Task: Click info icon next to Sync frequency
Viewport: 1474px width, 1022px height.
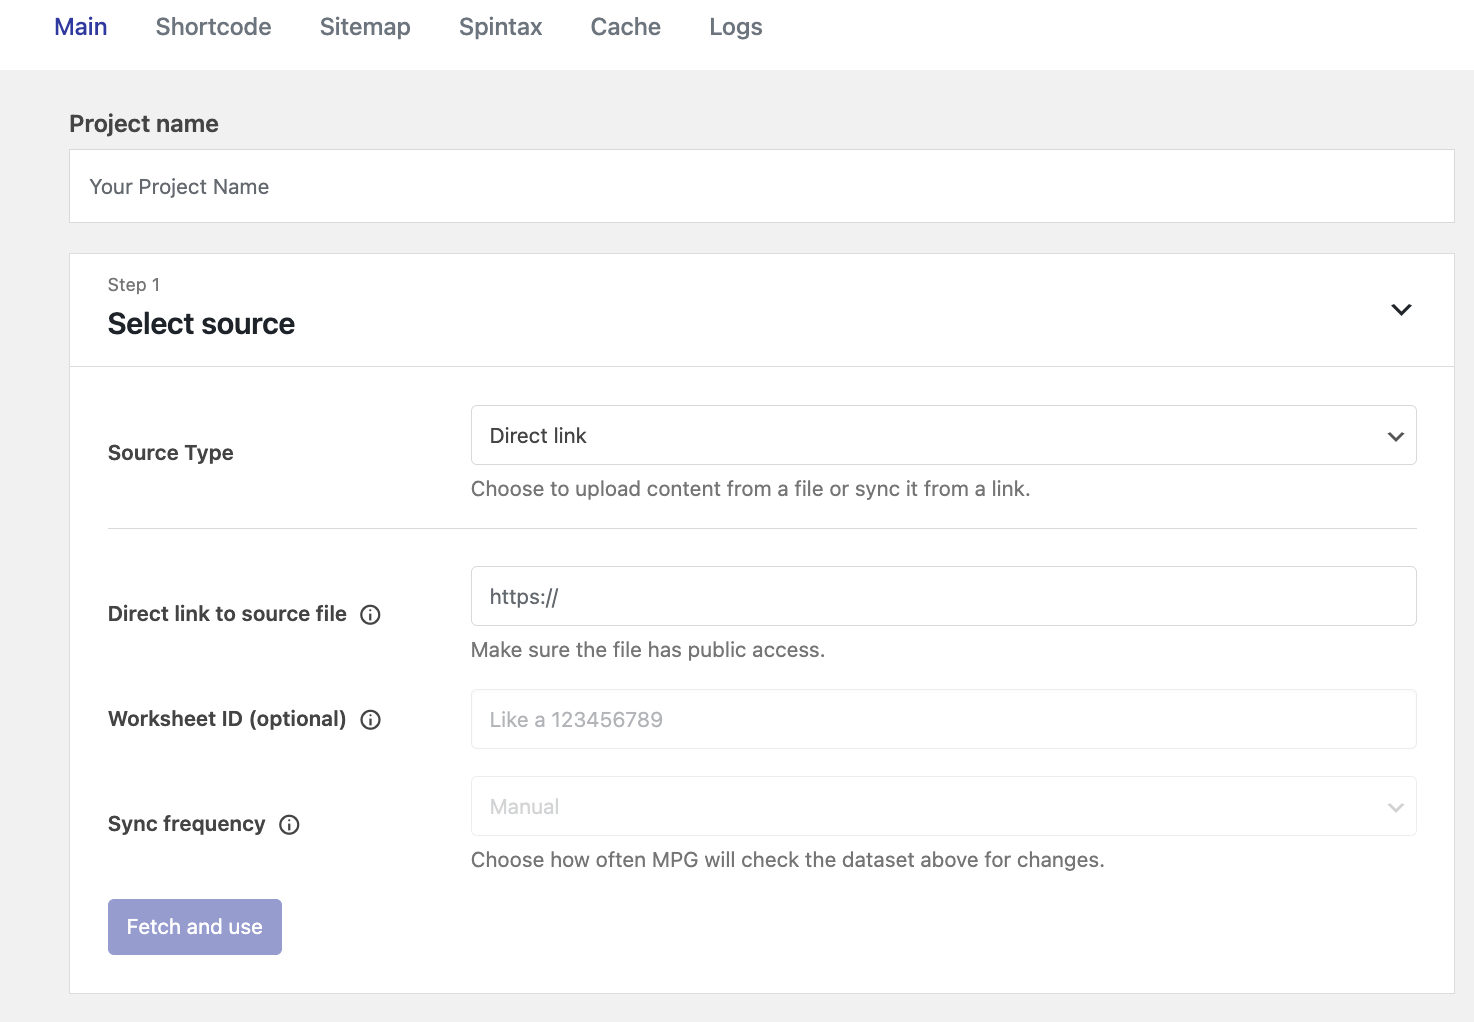Action: [289, 825]
